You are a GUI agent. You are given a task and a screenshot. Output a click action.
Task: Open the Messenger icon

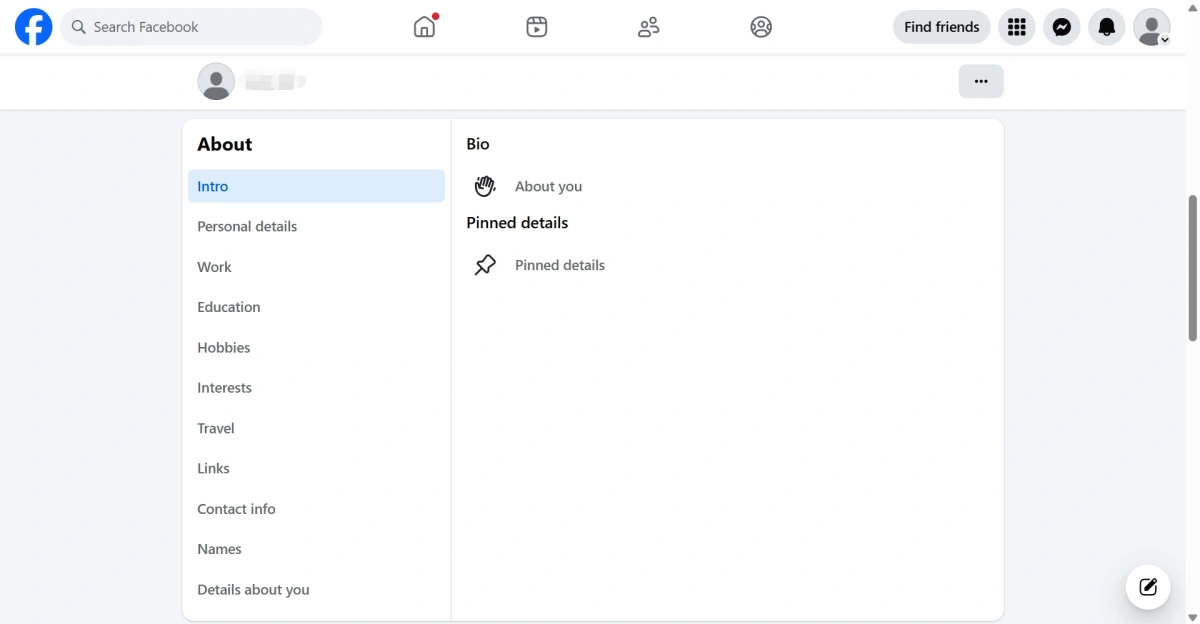[1062, 27]
